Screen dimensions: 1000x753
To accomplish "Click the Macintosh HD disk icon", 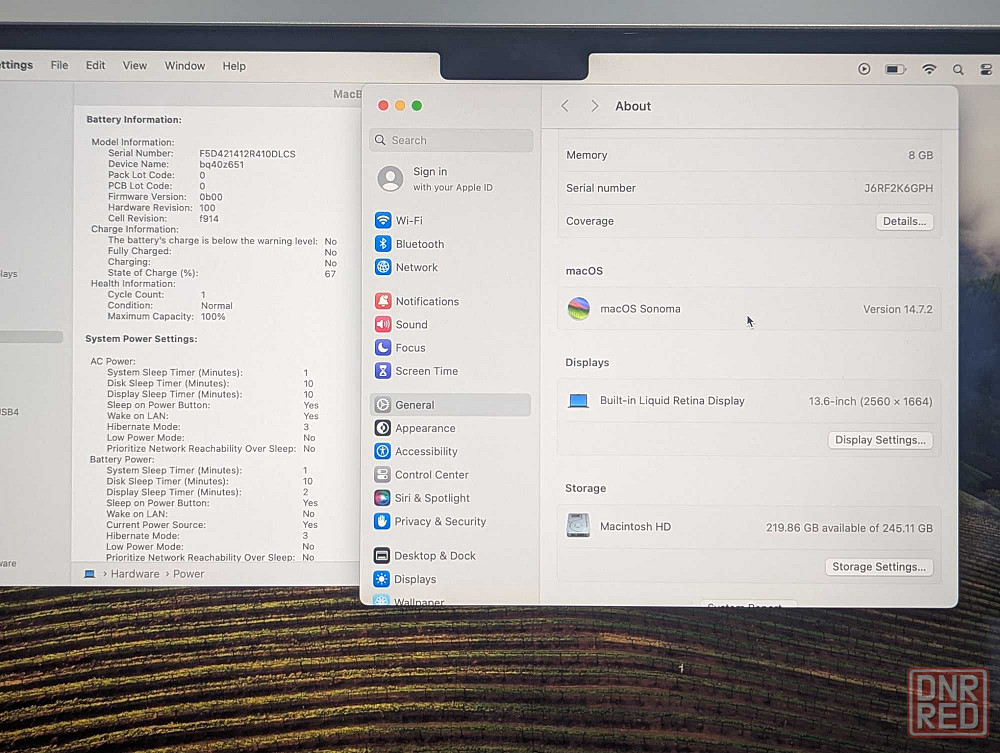I will (578, 526).
